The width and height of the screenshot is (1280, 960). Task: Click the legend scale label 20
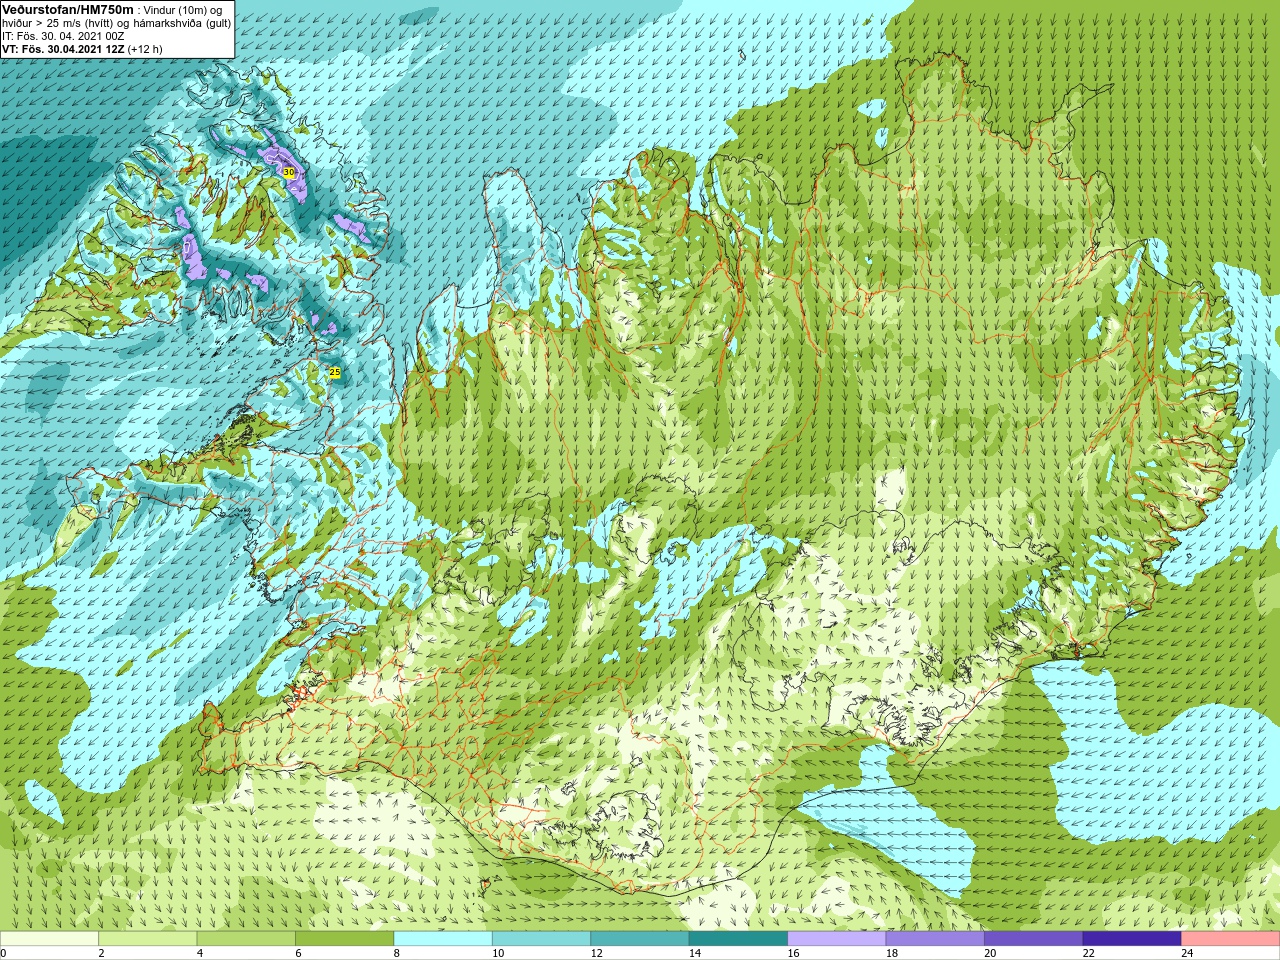click(990, 953)
